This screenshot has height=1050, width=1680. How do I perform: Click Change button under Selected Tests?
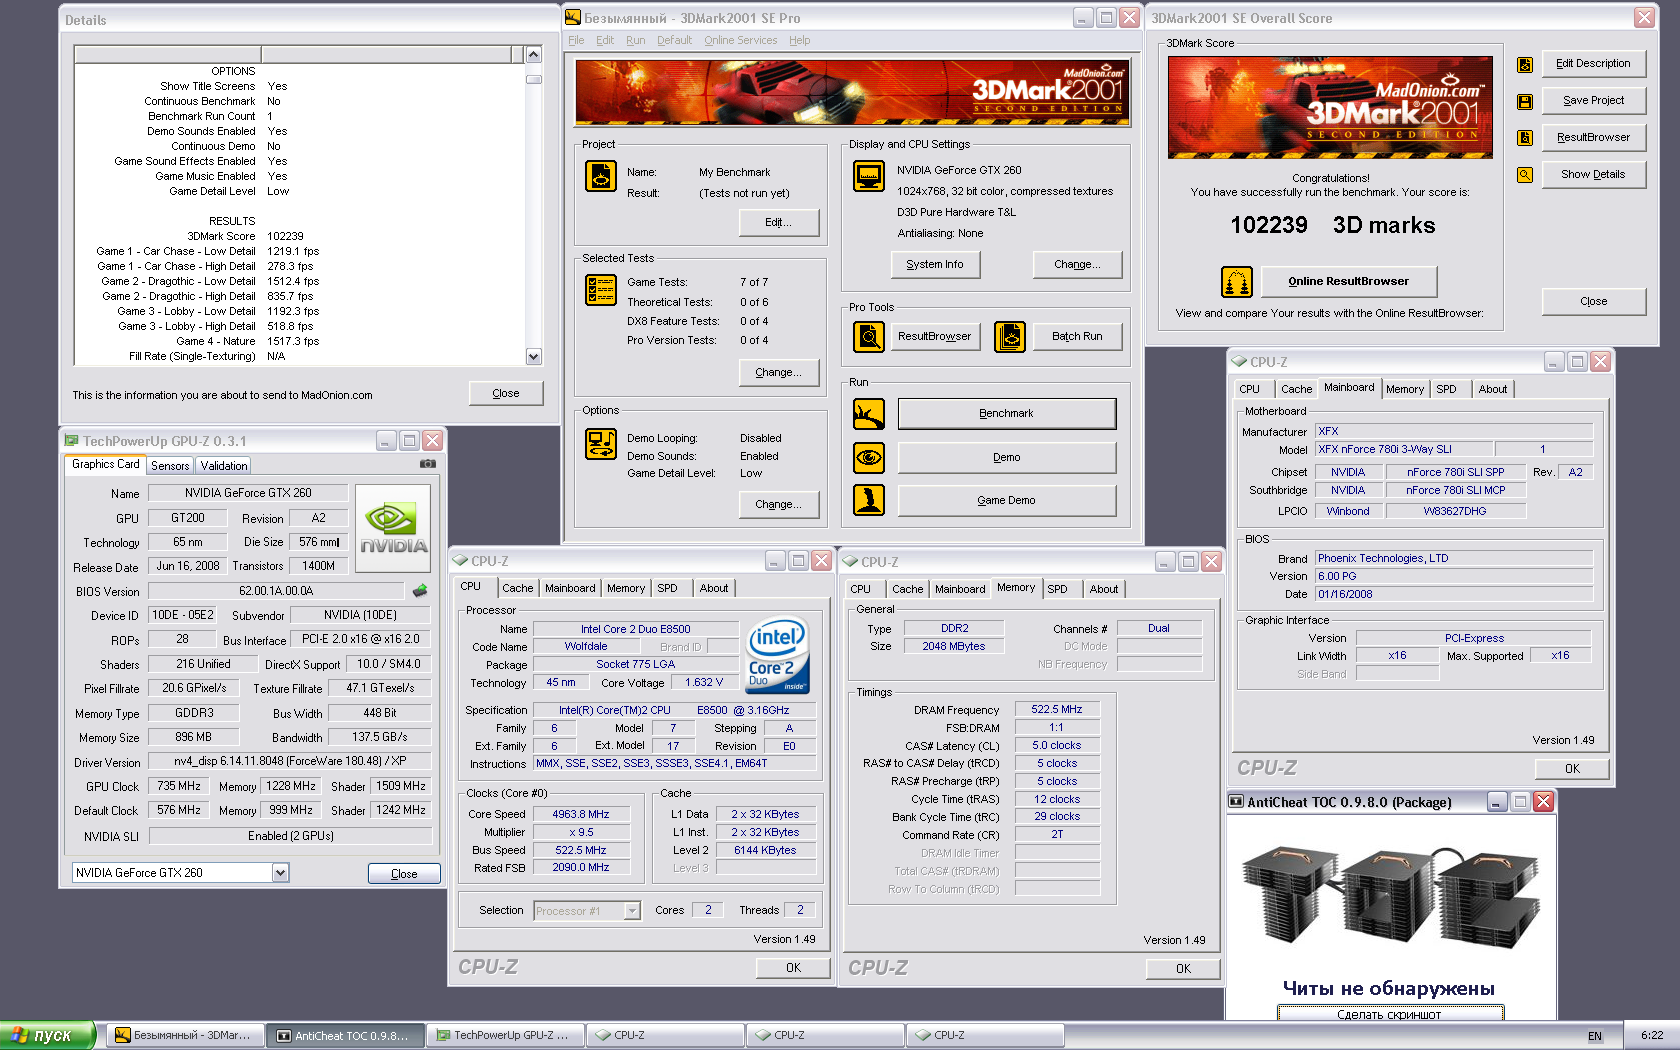[x=779, y=373]
